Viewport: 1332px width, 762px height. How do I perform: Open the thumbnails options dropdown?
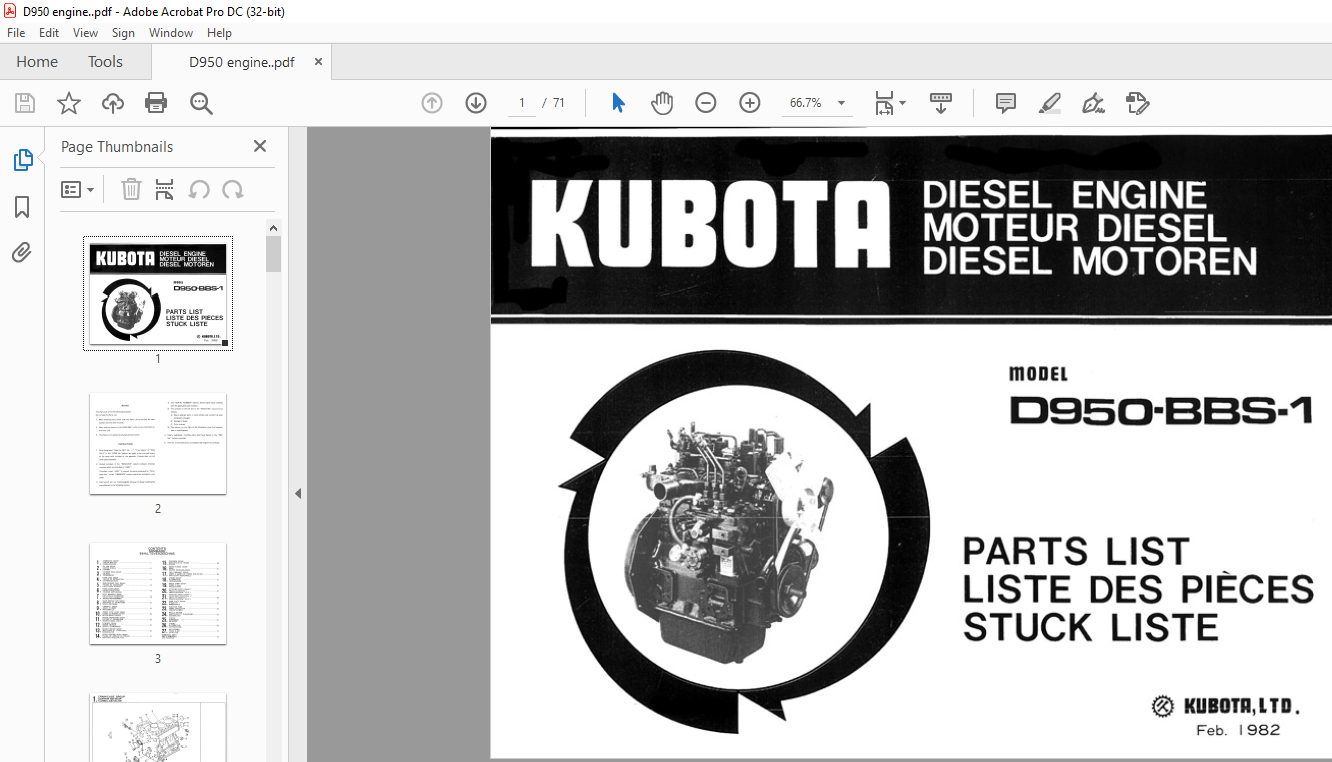click(x=78, y=189)
